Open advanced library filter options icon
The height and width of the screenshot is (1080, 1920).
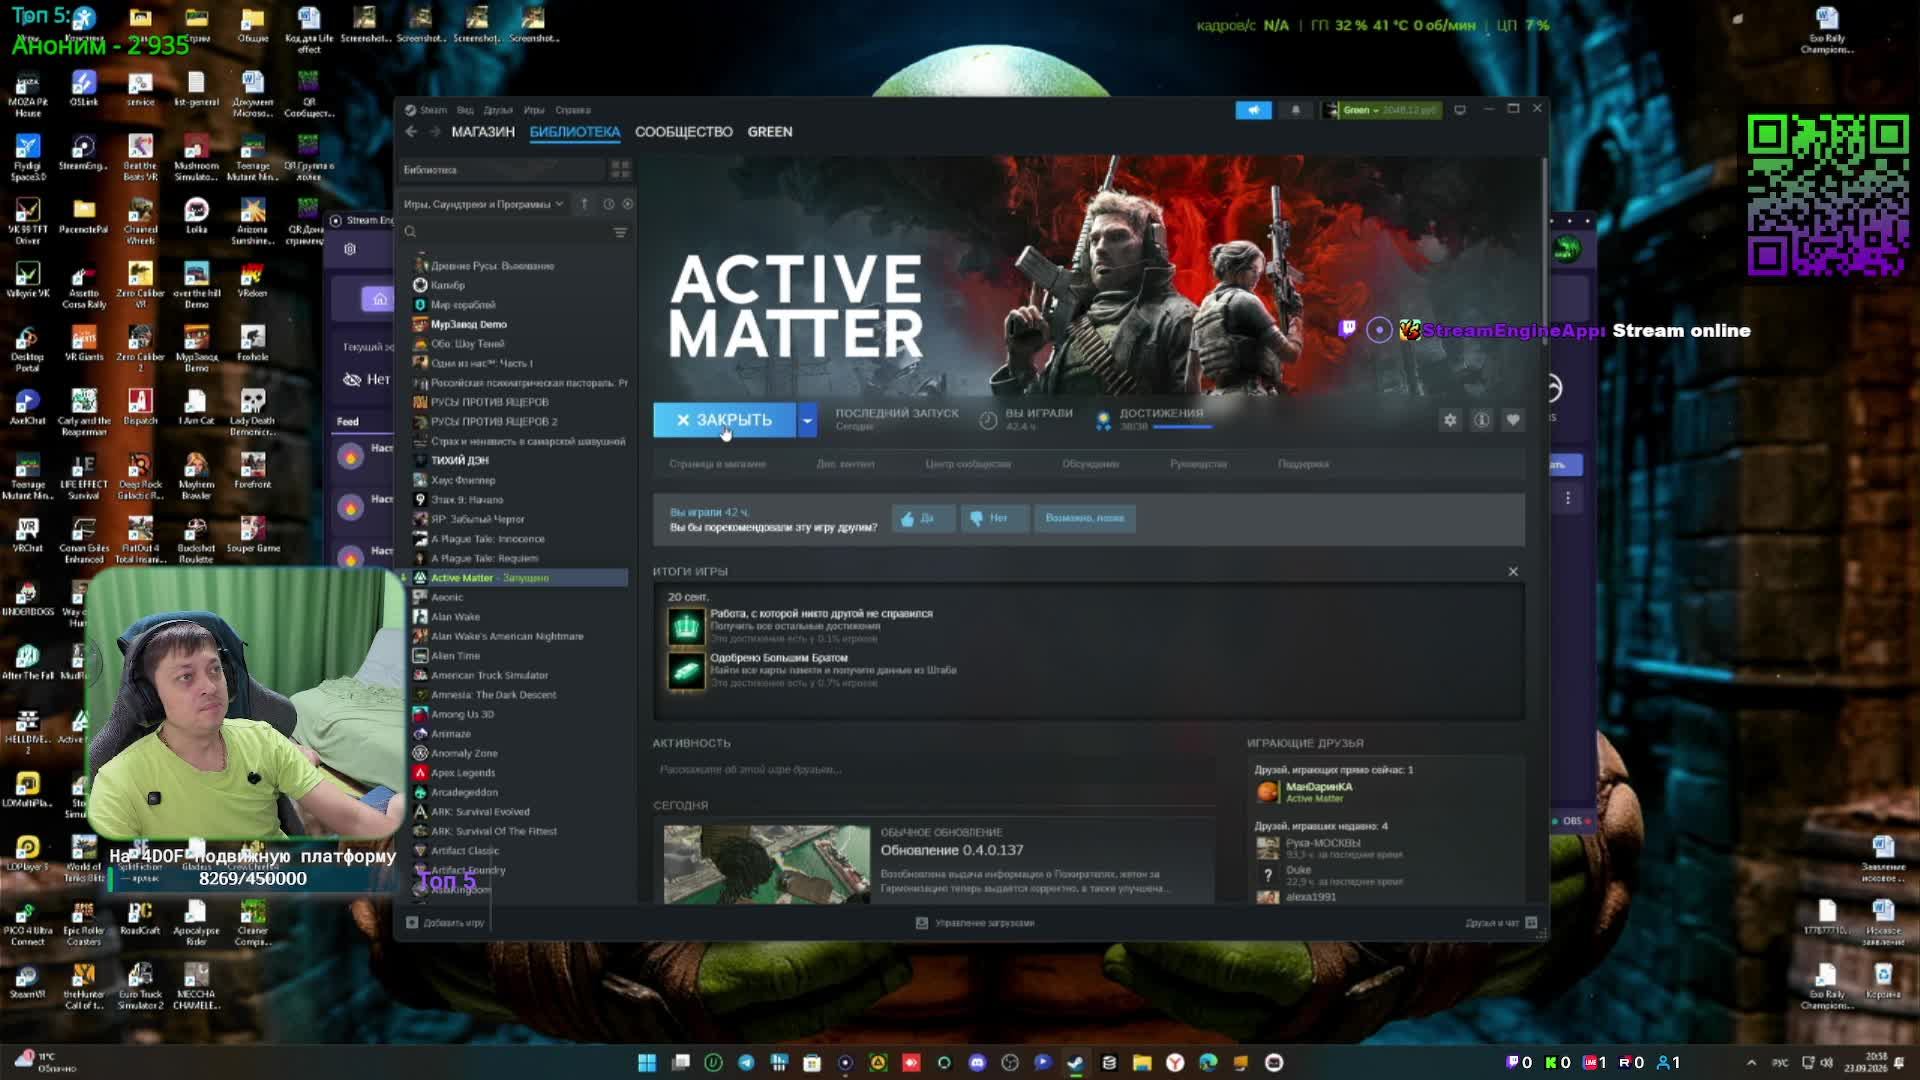[620, 232]
